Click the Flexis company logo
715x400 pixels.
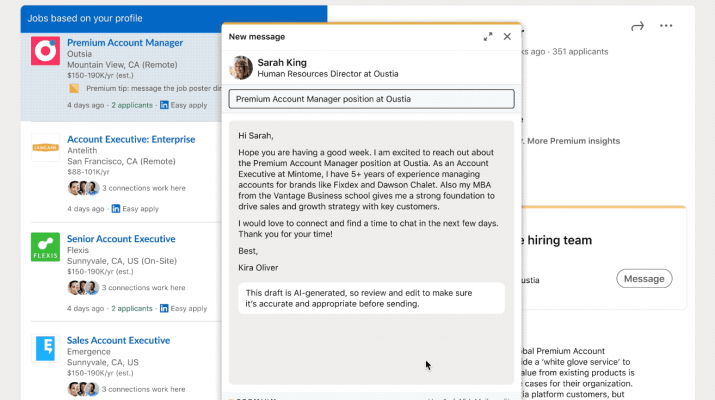[x=45, y=247]
